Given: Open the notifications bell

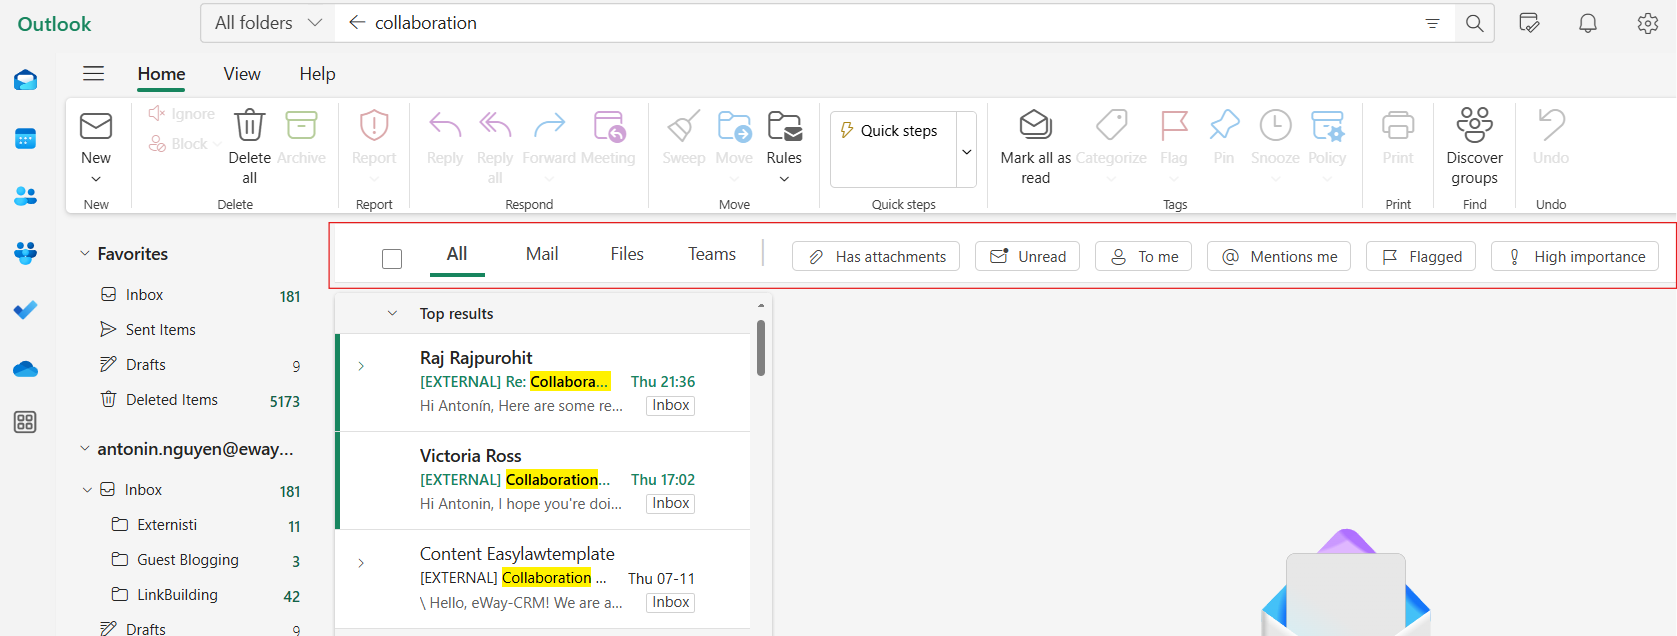Looking at the screenshot, I should [1588, 23].
